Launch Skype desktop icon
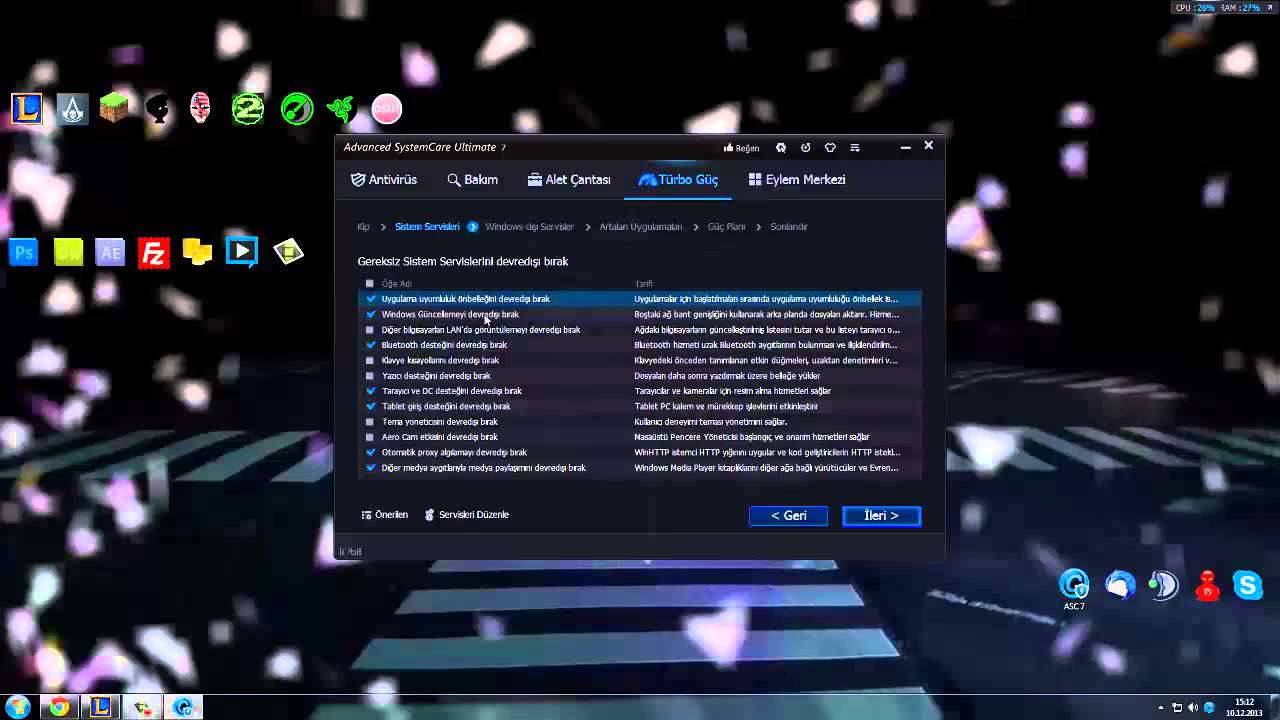This screenshot has width=1280, height=720. click(x=1248, y=585)
